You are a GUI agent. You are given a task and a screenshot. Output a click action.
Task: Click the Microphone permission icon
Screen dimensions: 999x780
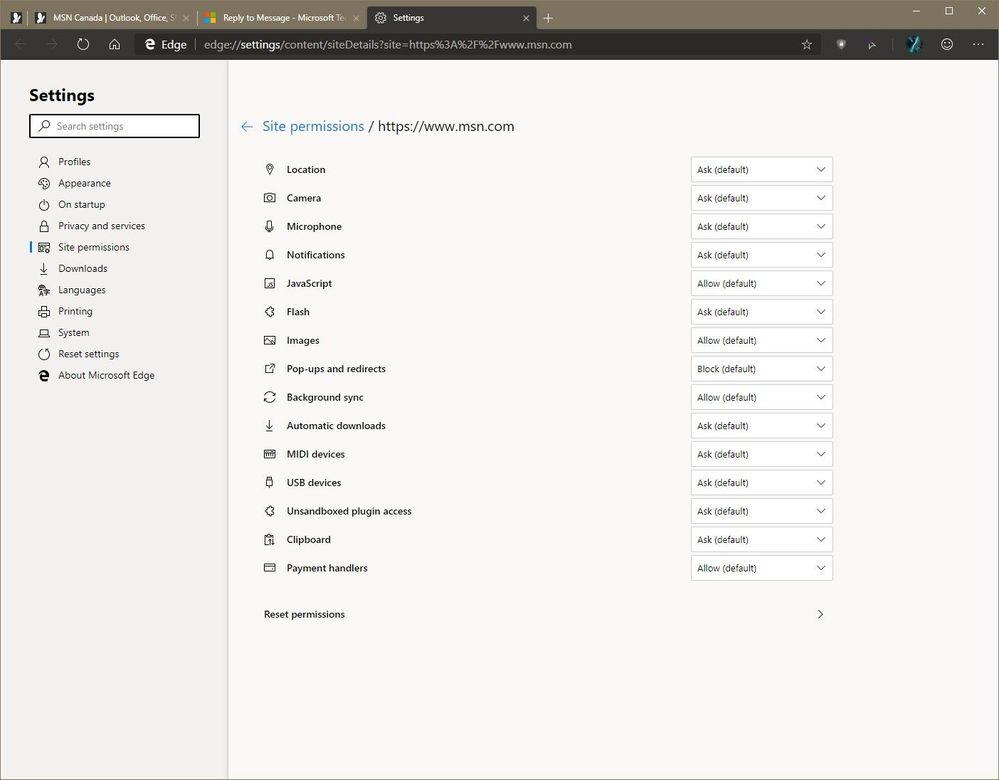click(x=270, y=226)
